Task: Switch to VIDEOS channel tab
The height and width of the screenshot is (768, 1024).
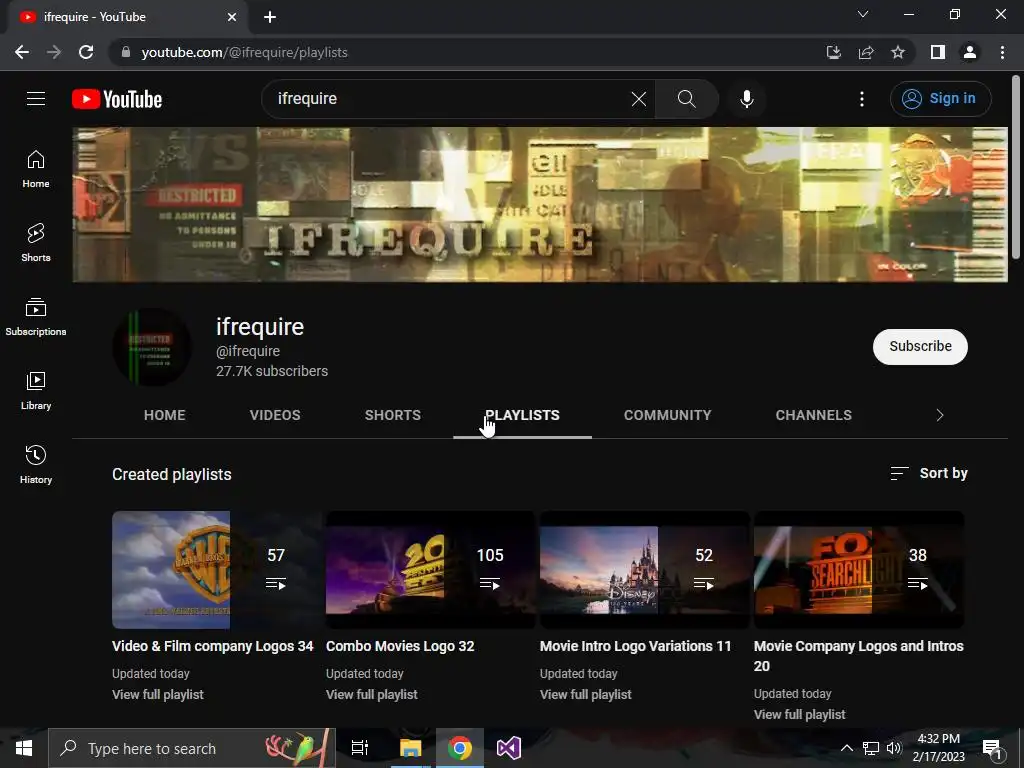Action: click(x=275, y=415)
